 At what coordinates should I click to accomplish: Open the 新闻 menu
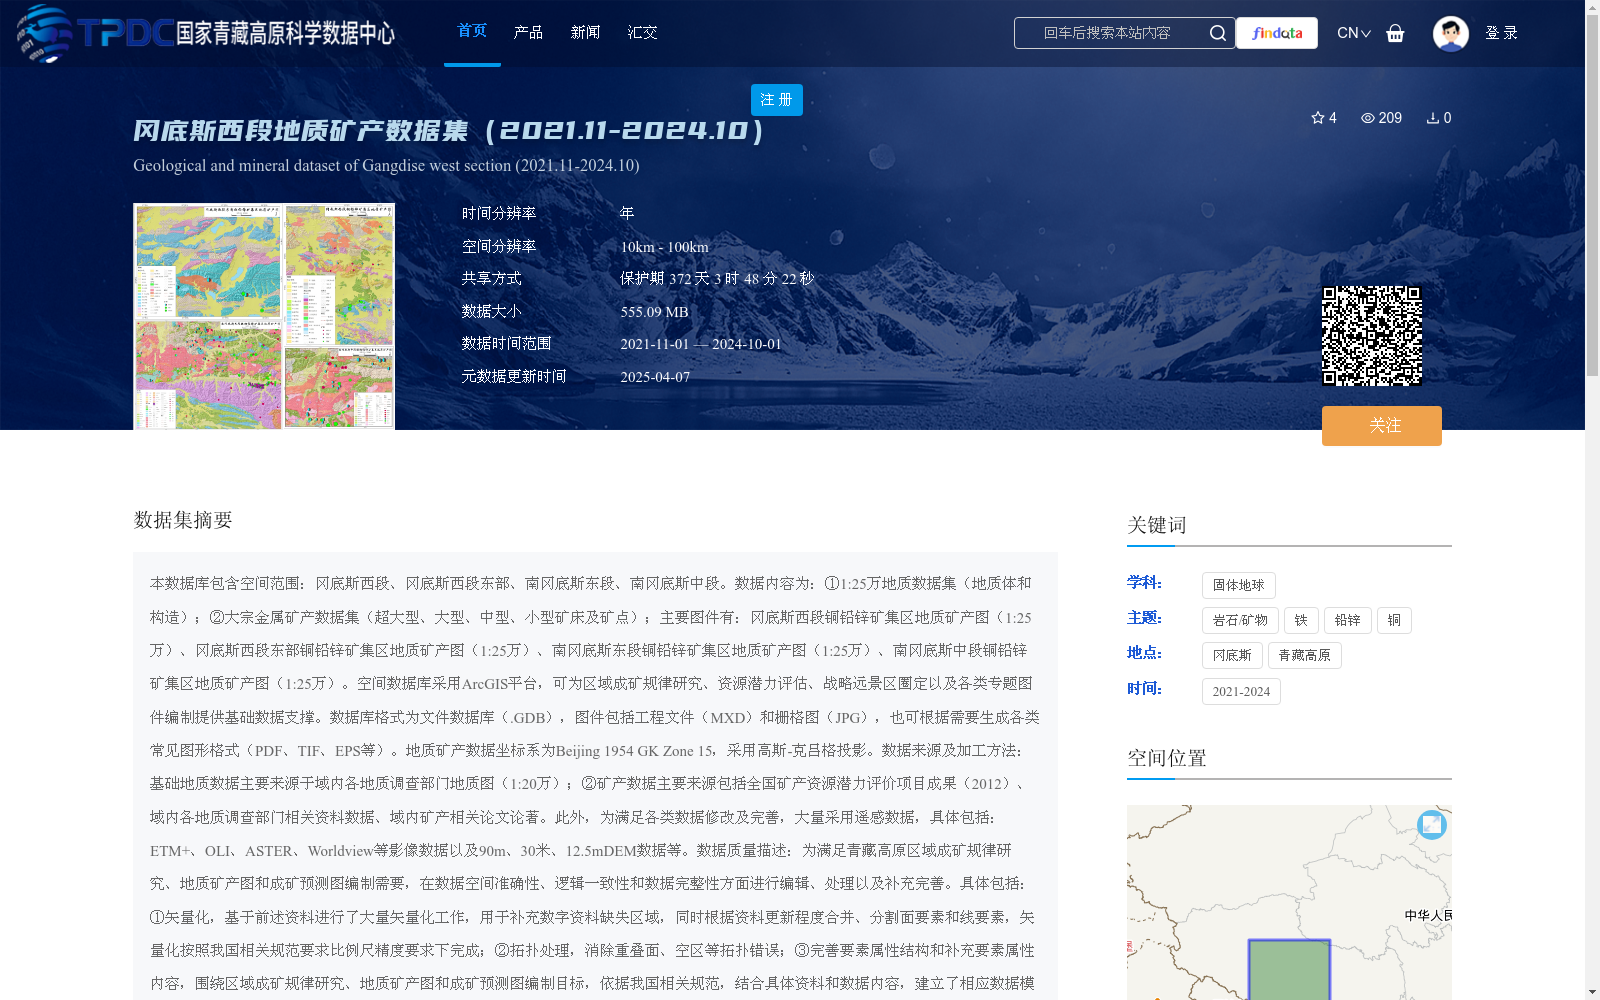[x=585, y=33]
